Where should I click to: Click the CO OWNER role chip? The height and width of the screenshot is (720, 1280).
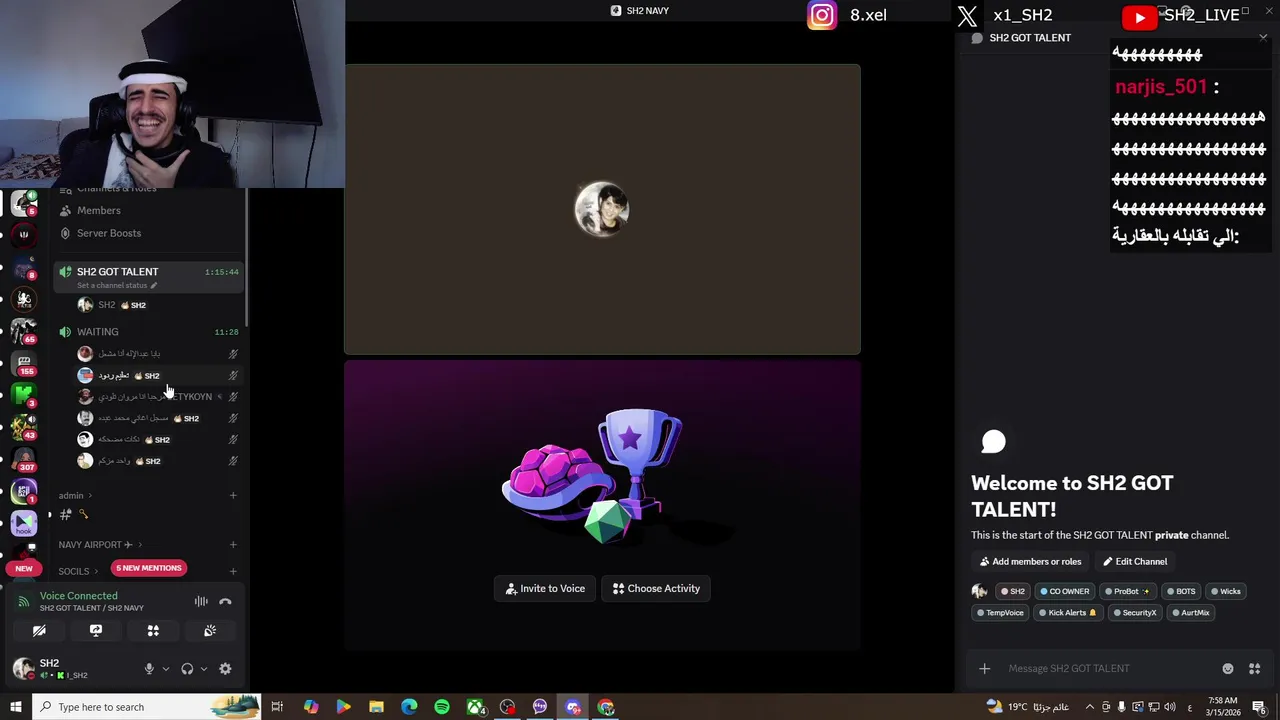pos(1063,591)
